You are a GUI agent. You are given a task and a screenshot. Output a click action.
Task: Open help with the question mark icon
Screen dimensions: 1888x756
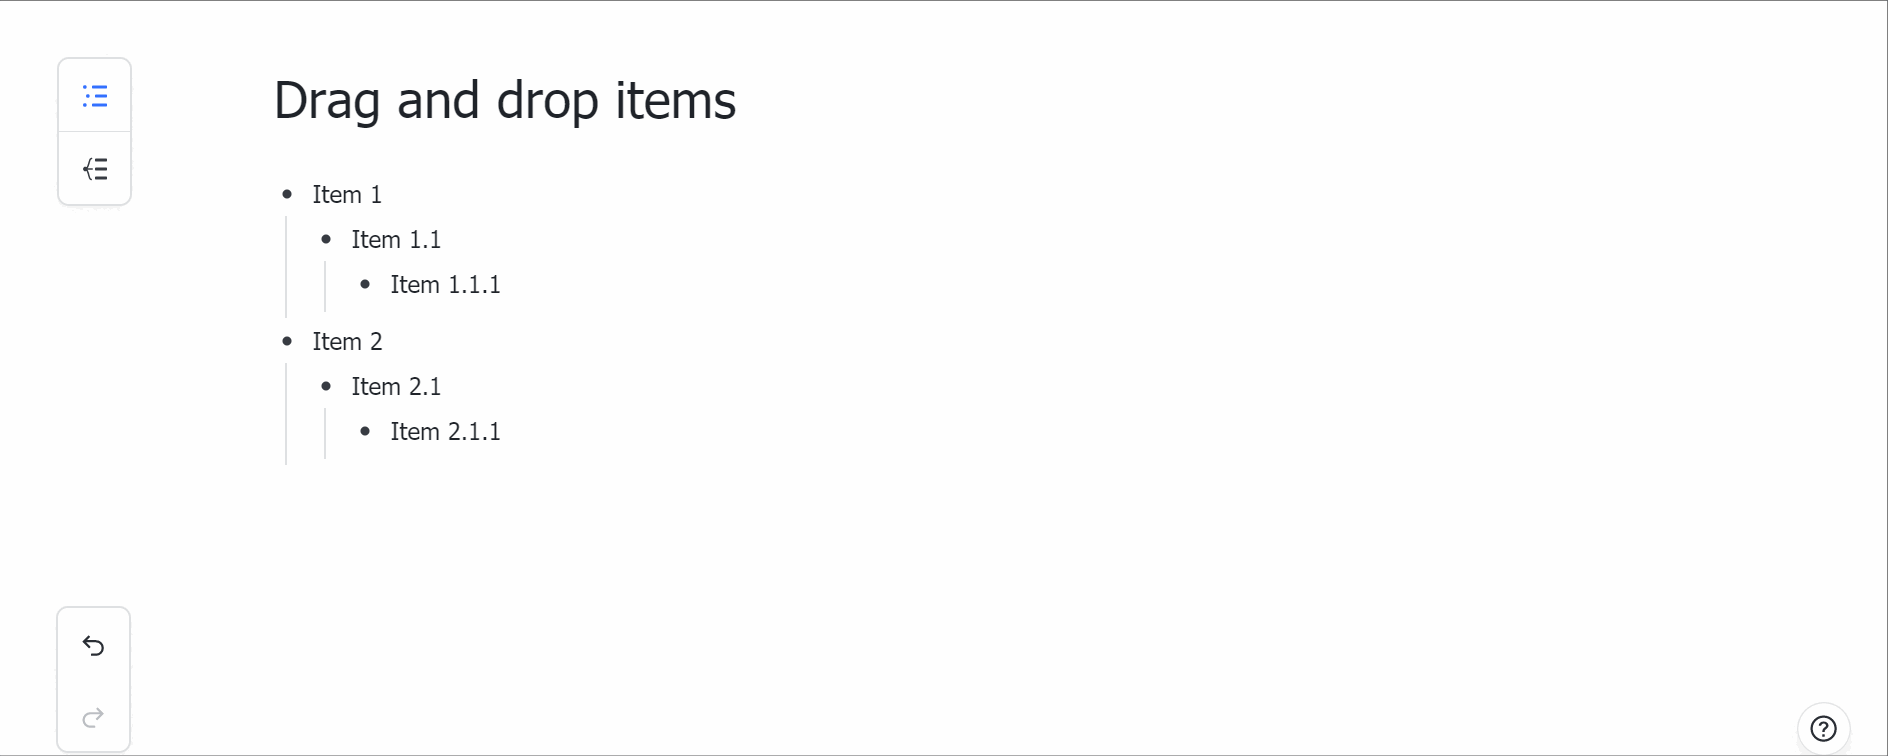tap(1823, 729)
